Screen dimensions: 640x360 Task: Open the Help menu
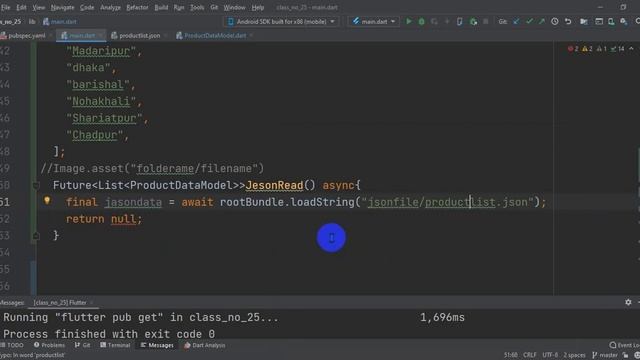click(258, 7)
